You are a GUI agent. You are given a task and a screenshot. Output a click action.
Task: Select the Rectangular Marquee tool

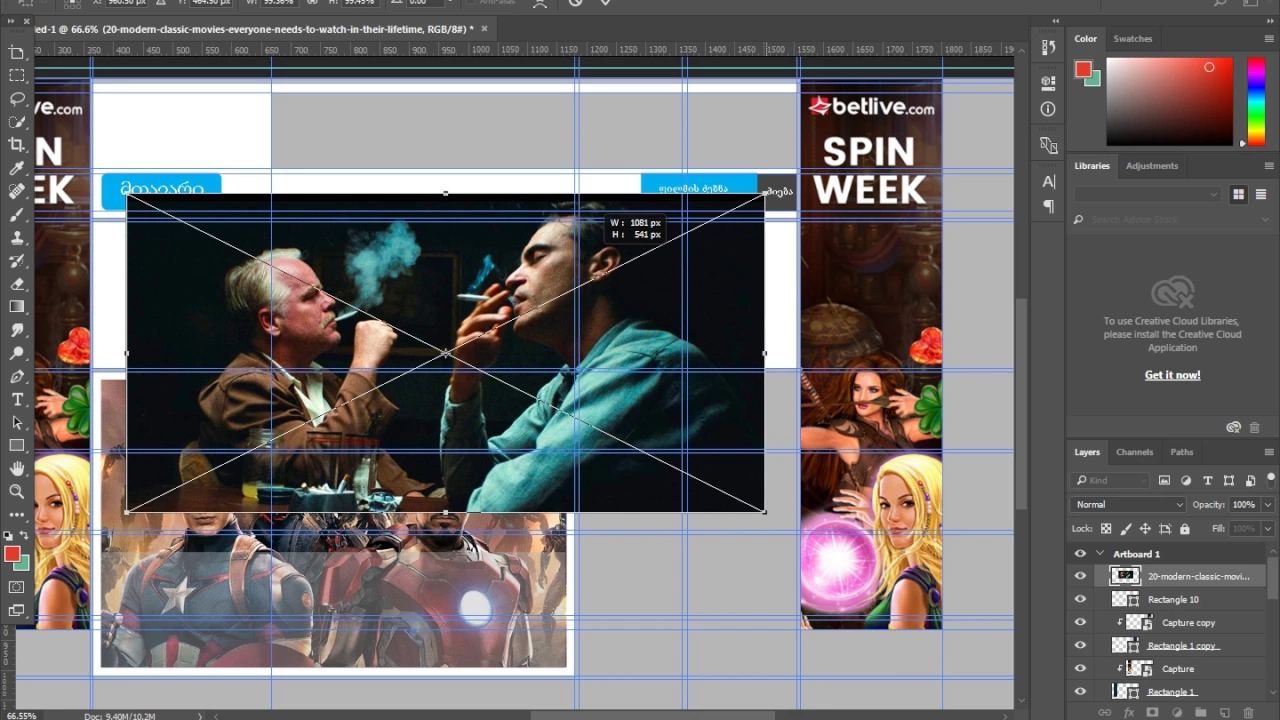17,75
